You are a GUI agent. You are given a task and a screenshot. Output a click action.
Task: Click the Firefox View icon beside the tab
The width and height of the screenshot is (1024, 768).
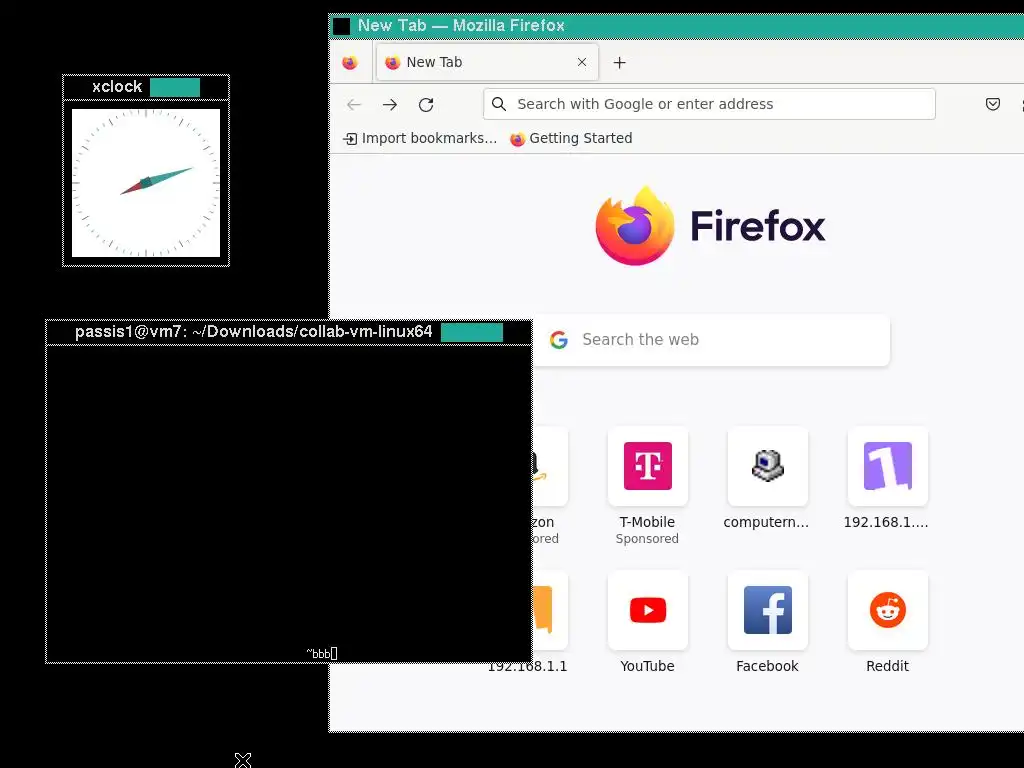point(350,63)
